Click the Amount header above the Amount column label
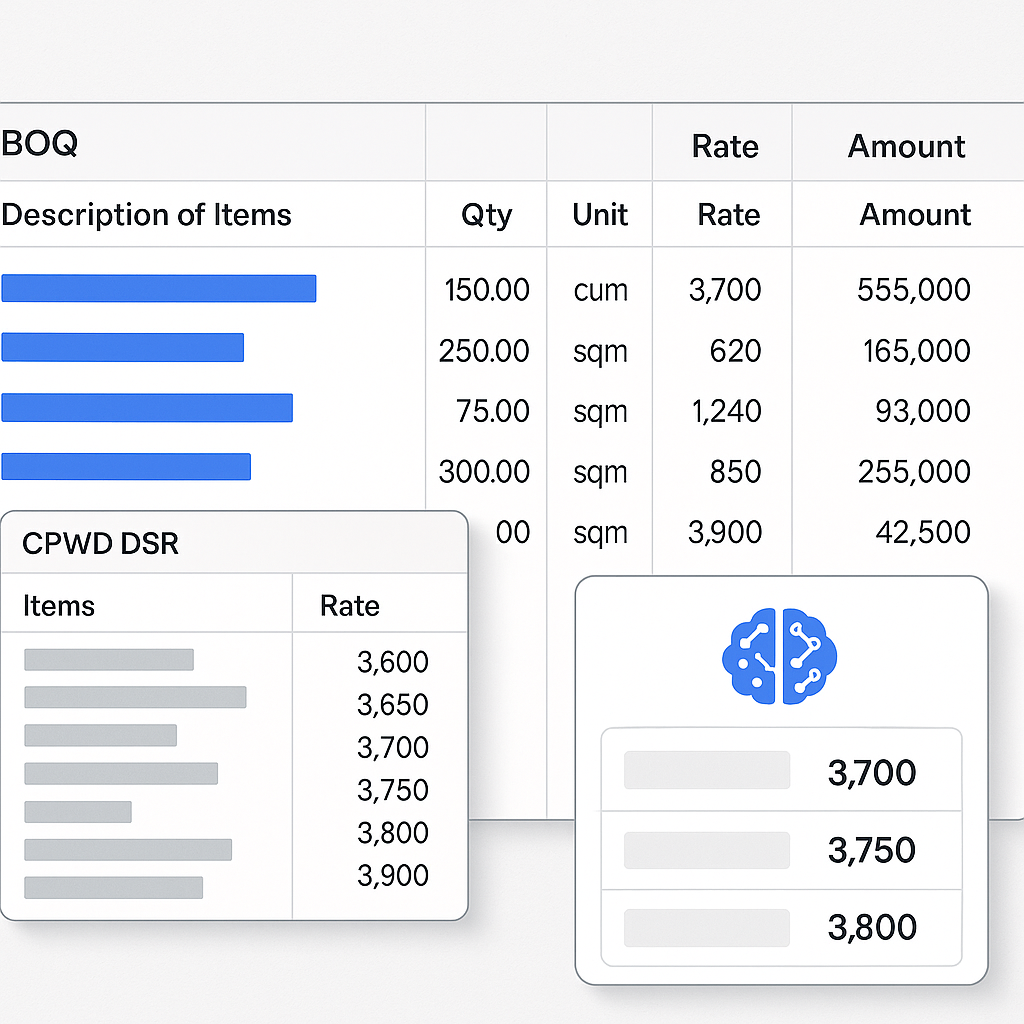This screenshot has height=1024, width=1024. tap(906, 146)
